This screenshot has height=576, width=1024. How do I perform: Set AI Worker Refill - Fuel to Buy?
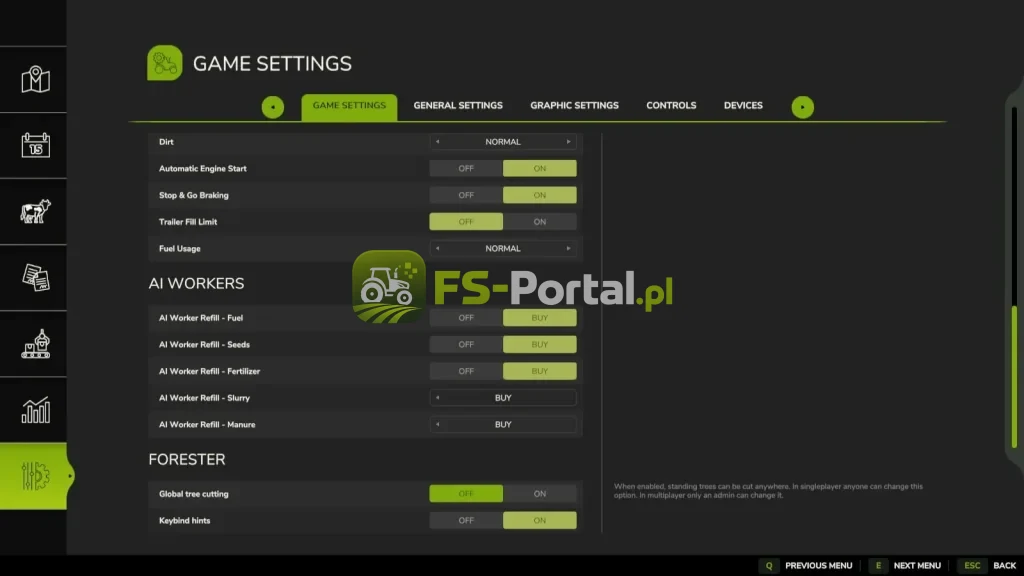pyautogui.click(x=539, y=318)
